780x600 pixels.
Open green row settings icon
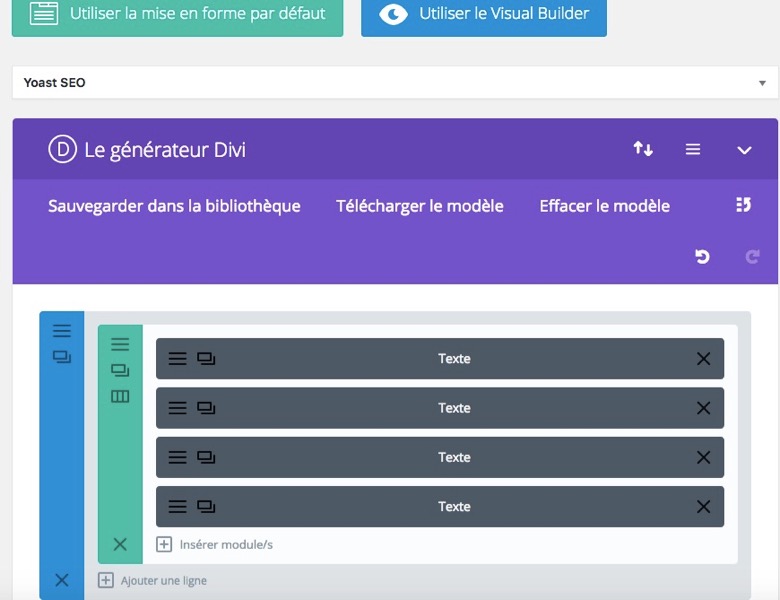point(120,344)
